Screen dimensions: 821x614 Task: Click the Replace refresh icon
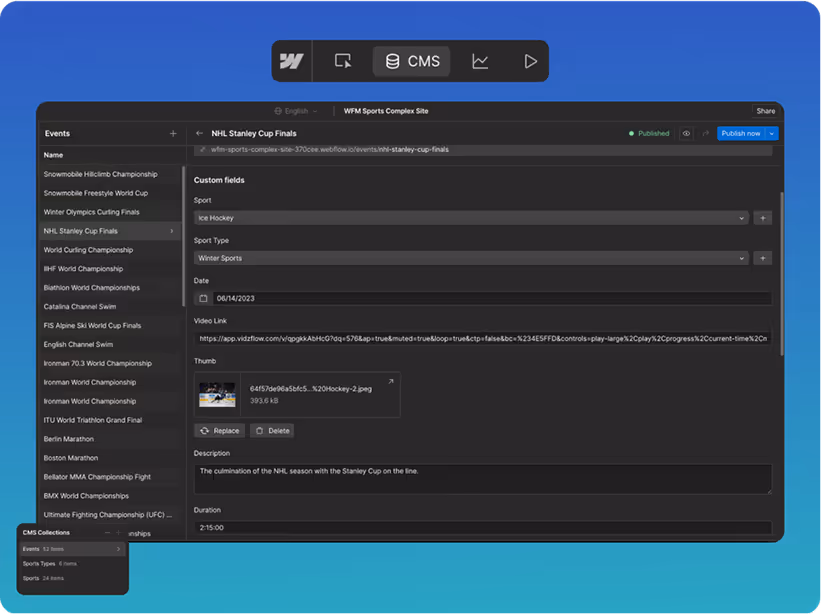tap(204, 431)
